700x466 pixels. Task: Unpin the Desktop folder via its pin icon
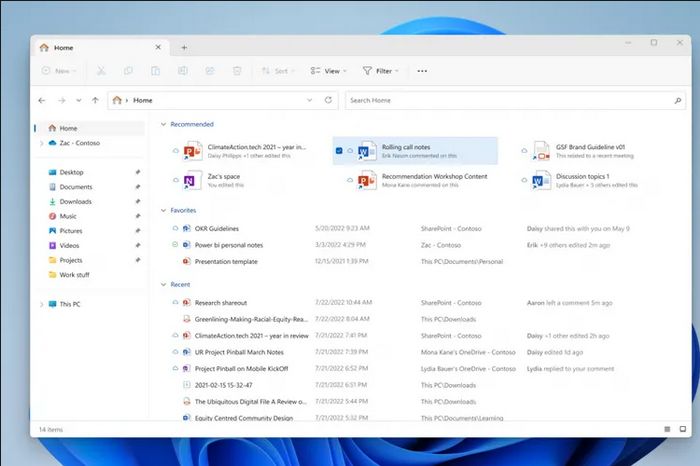click(138, 172)
